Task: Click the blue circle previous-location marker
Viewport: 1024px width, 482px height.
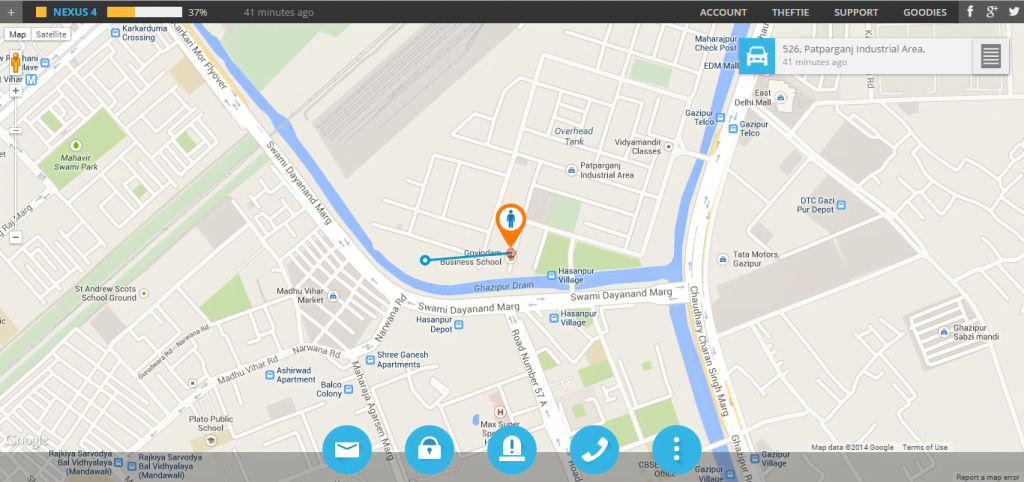Action: pos(424,260)
